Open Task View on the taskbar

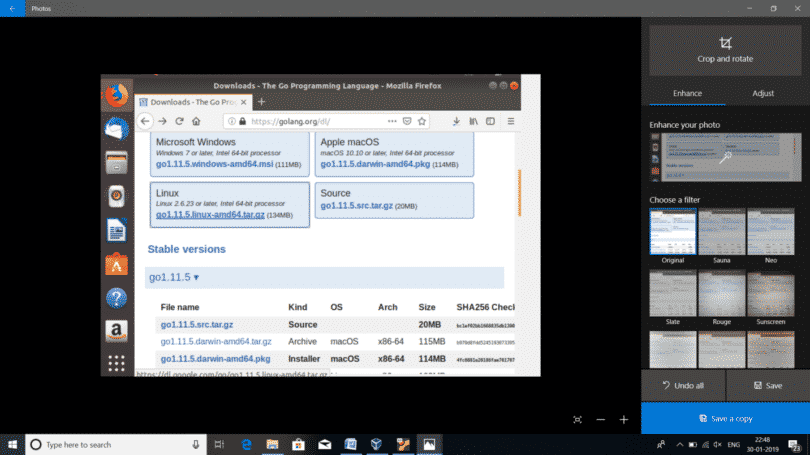point(219,445)
